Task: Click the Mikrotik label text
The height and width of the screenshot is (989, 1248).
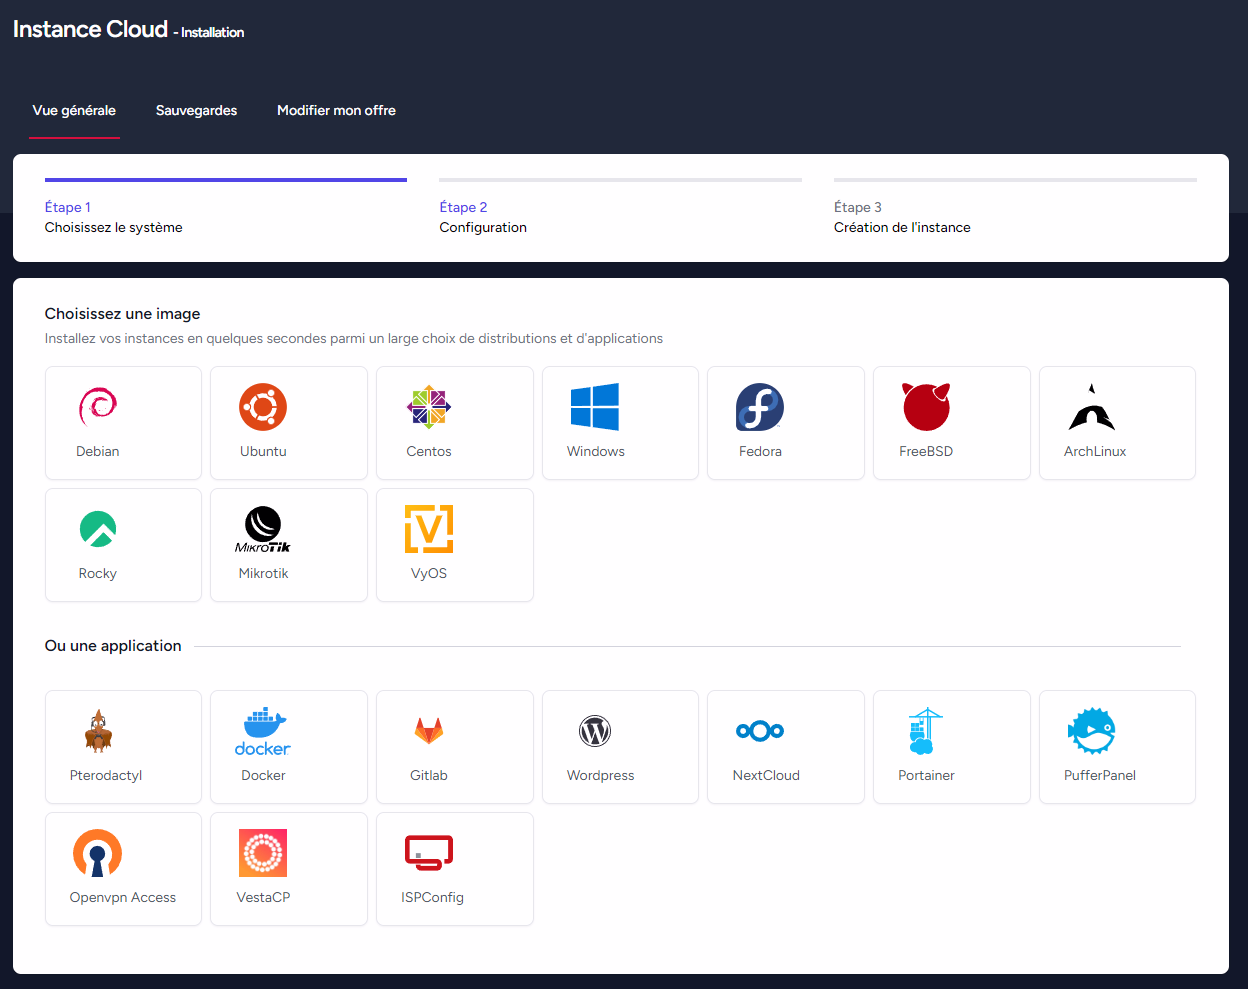Action: tap(263, 573)
